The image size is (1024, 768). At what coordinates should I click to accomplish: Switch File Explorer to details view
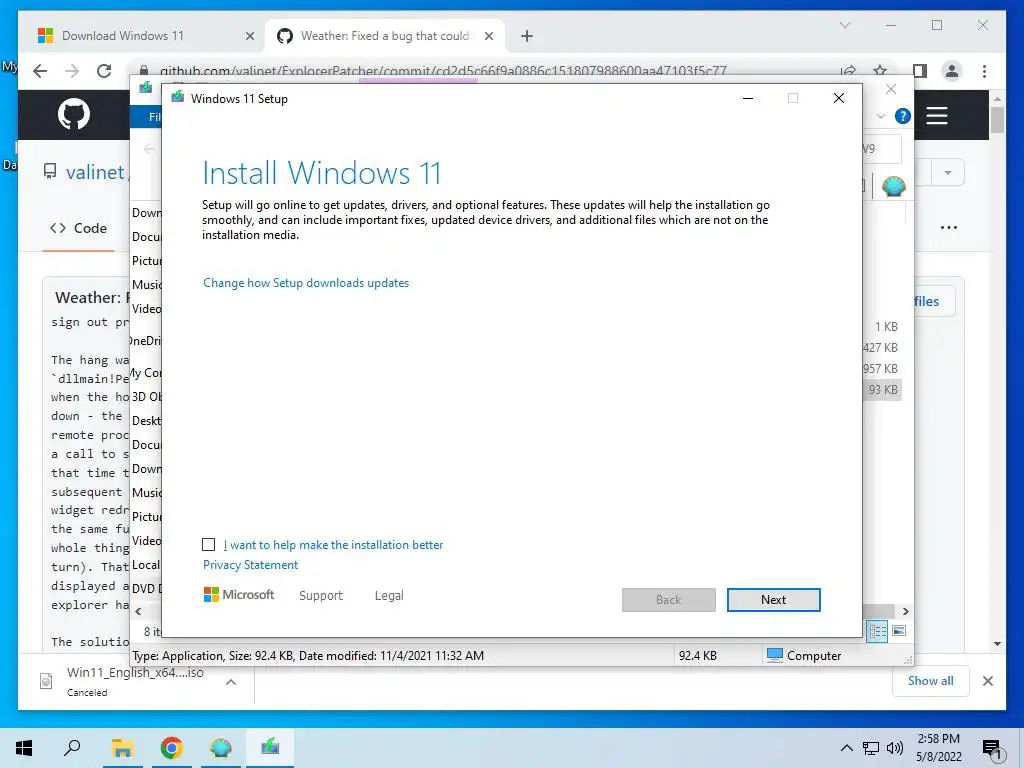click(877, 631)
